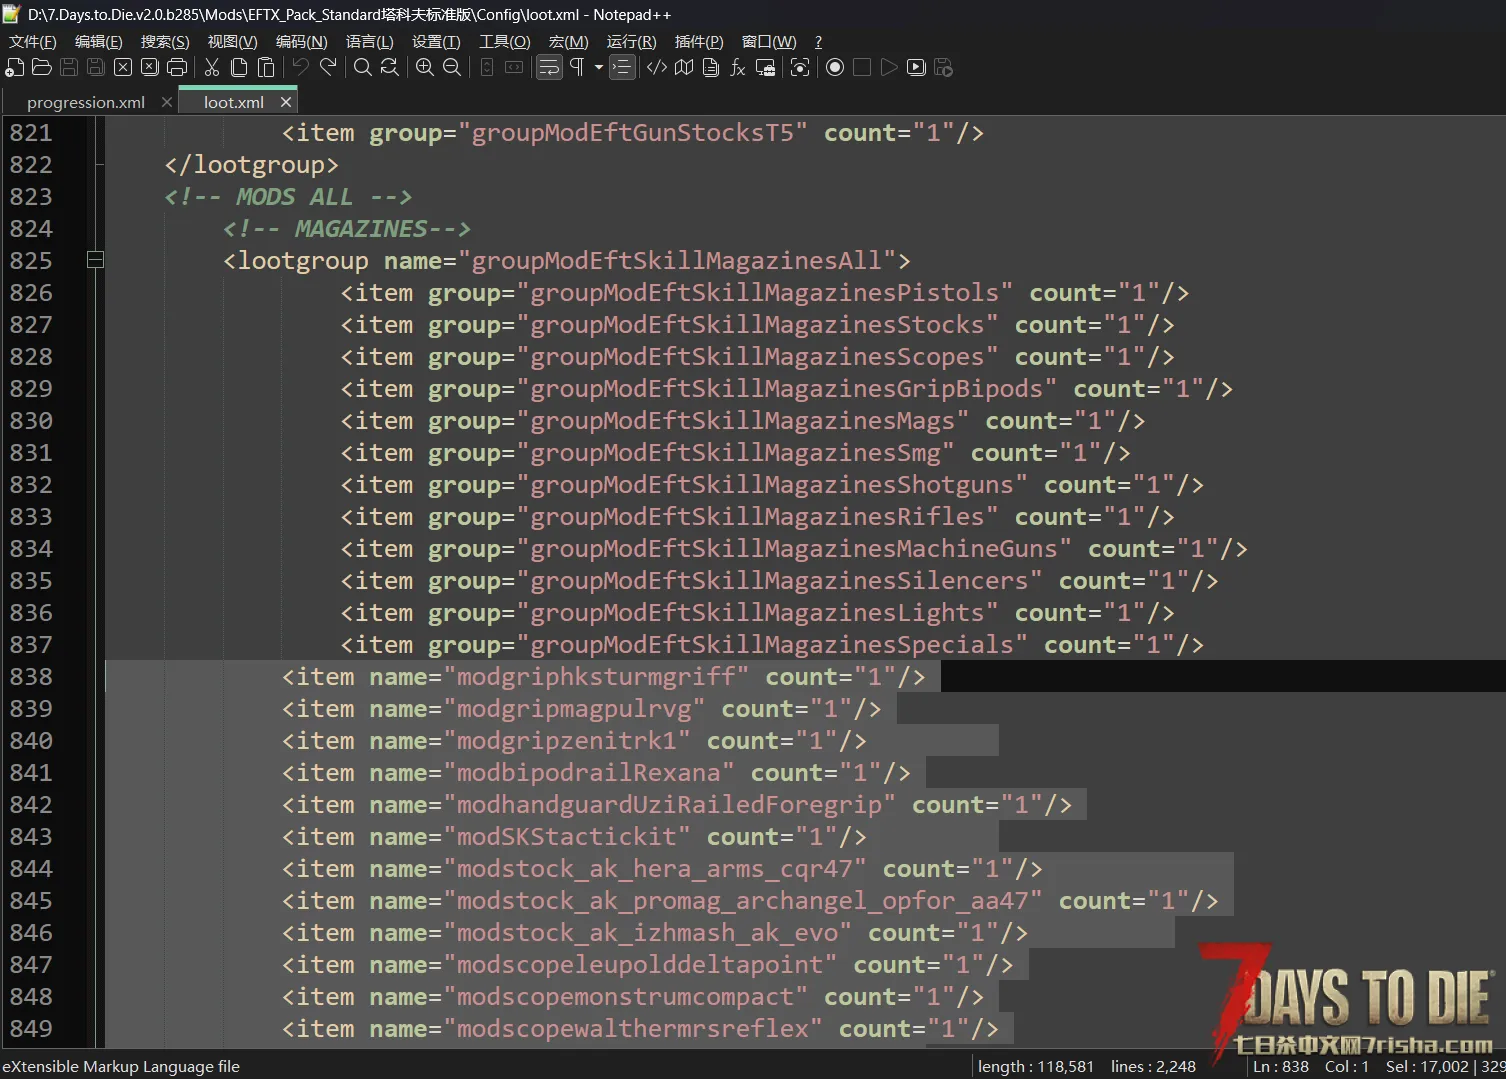Image resolution: width=1506 pixels, height=1079 pixels.
Task: Click line number 830 in the margin
Action: (31, 421)
